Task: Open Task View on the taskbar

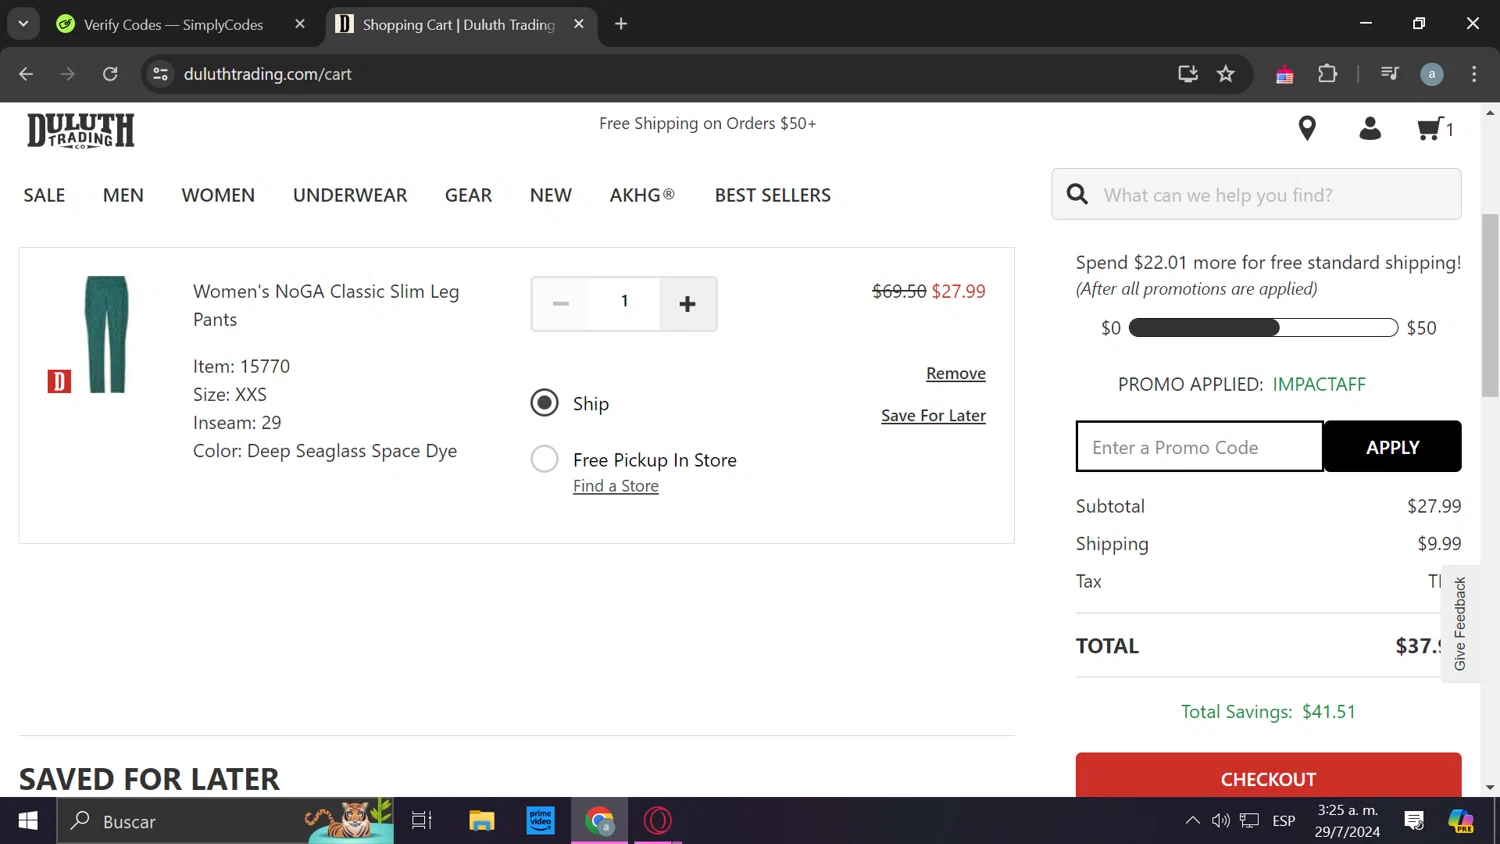Action: pos(422,821)
